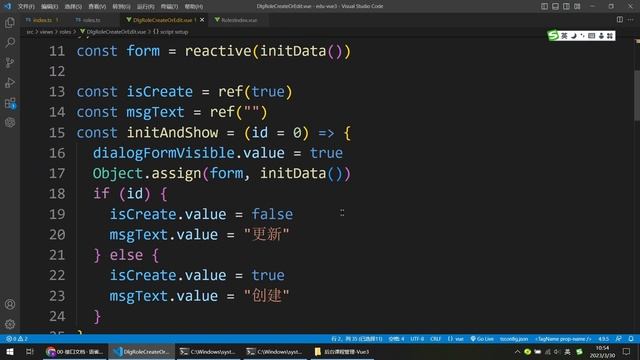Screen dimensions: 640x360
Task: Click the VS Code logo icon in title bar
Action: (x=8, y=6)
